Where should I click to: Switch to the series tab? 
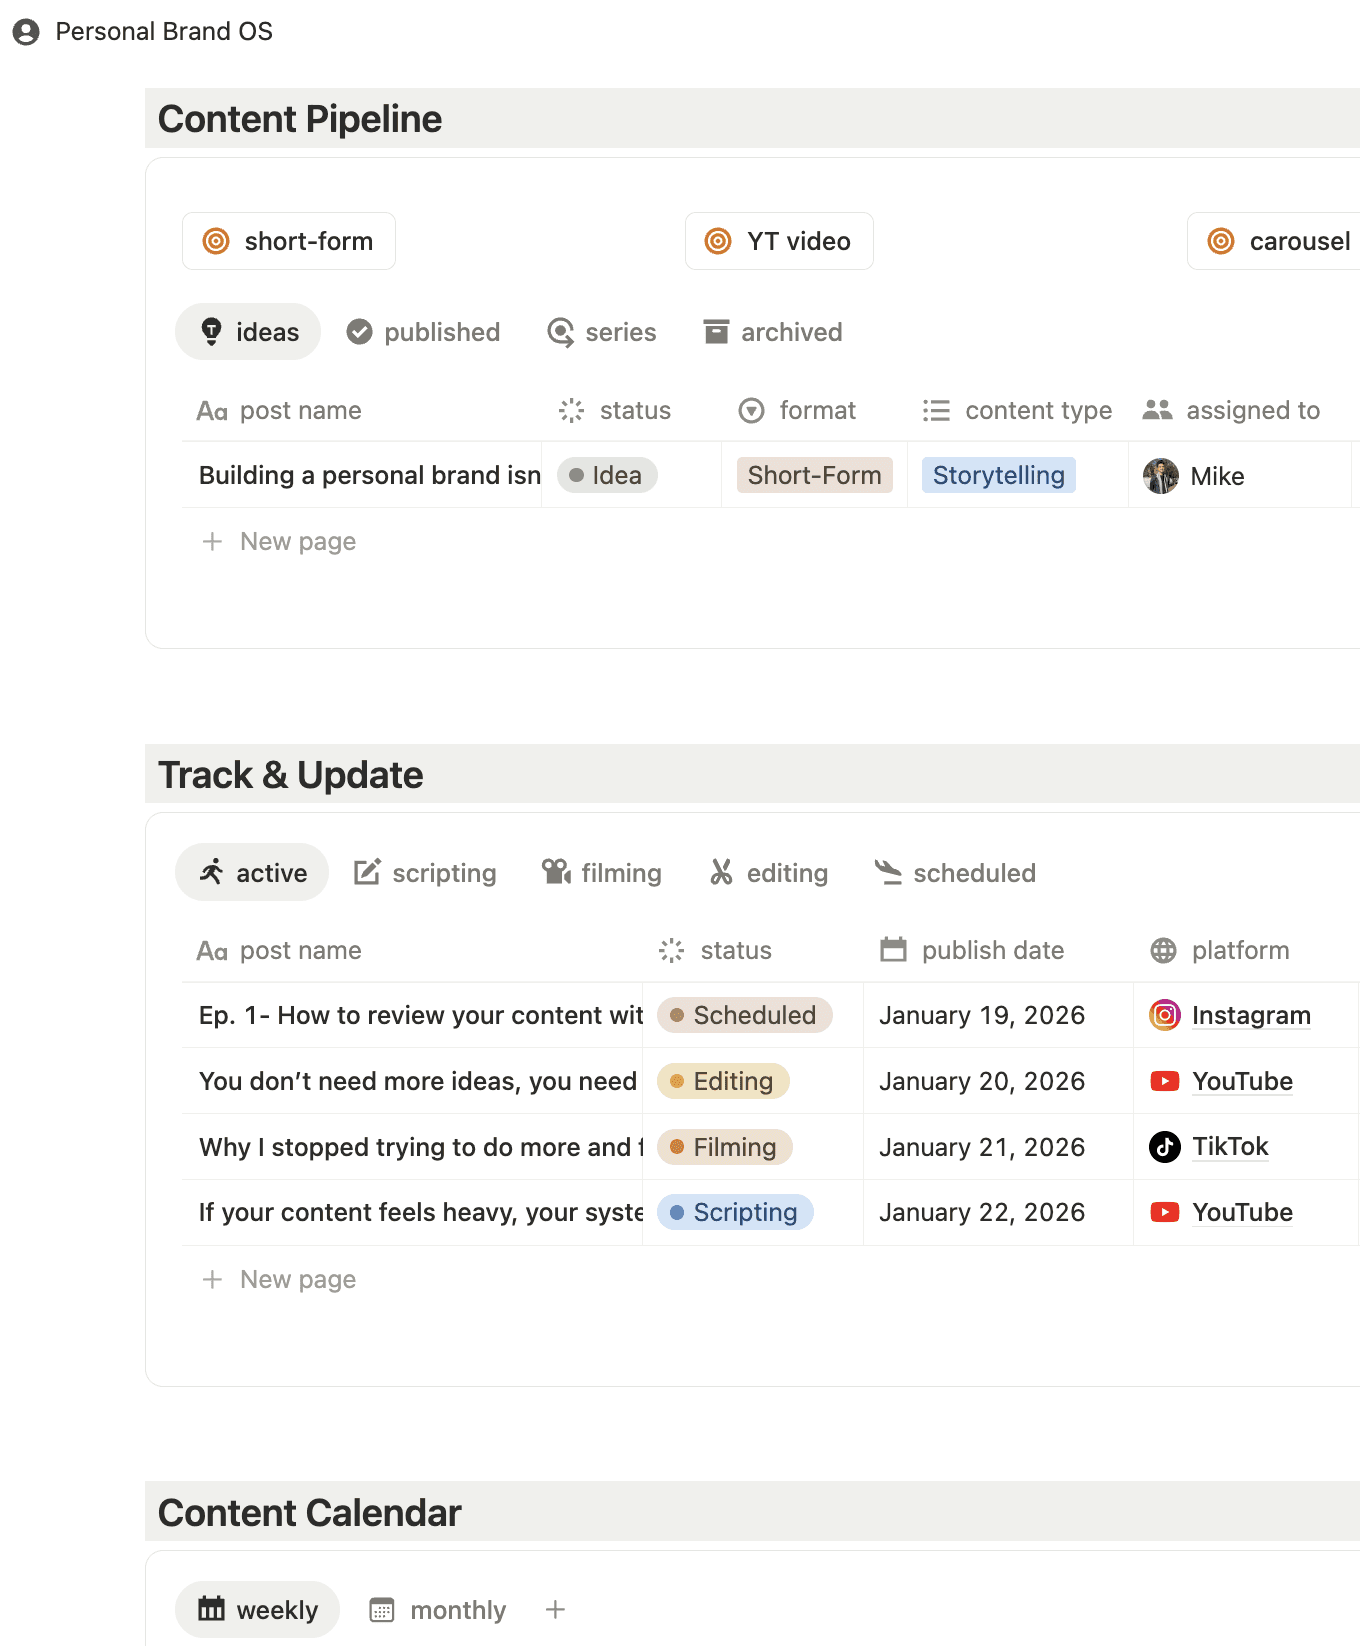(x=602, y=332)
